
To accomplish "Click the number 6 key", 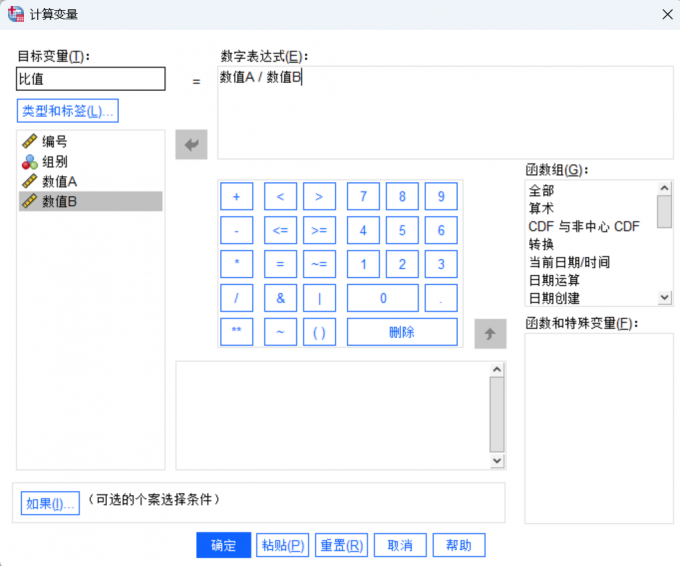I will (x=441, y=230).
